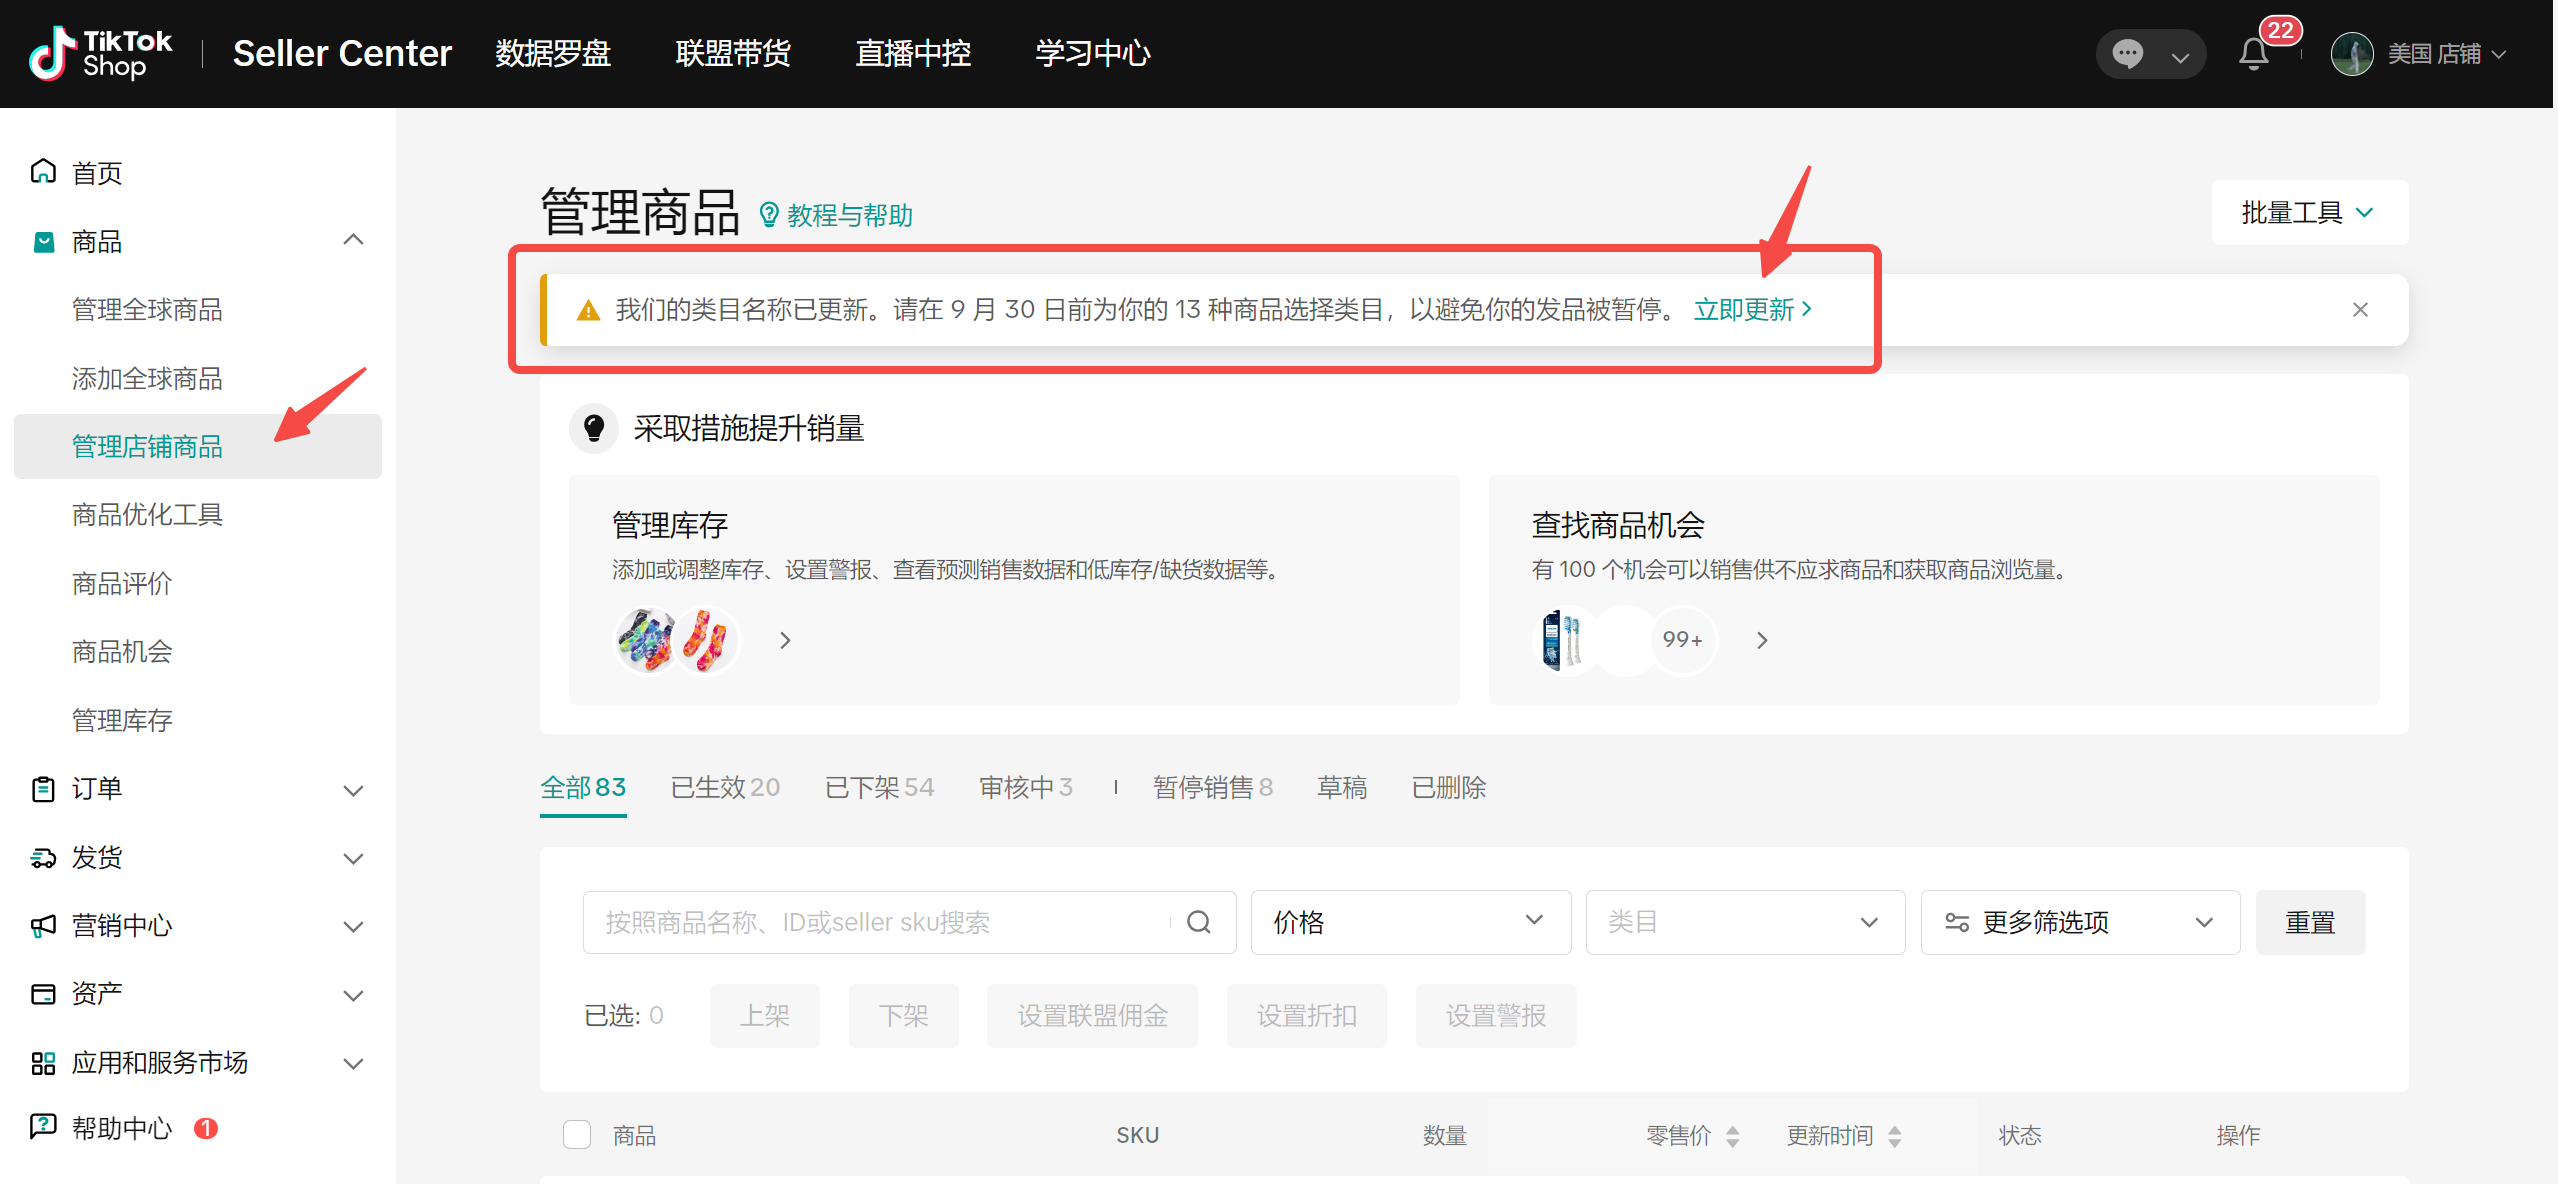Viewport: 2558px width, 1184px height.
Task: Click the 应用和服务市场 grid icon
Action: tap(44, 1060)
